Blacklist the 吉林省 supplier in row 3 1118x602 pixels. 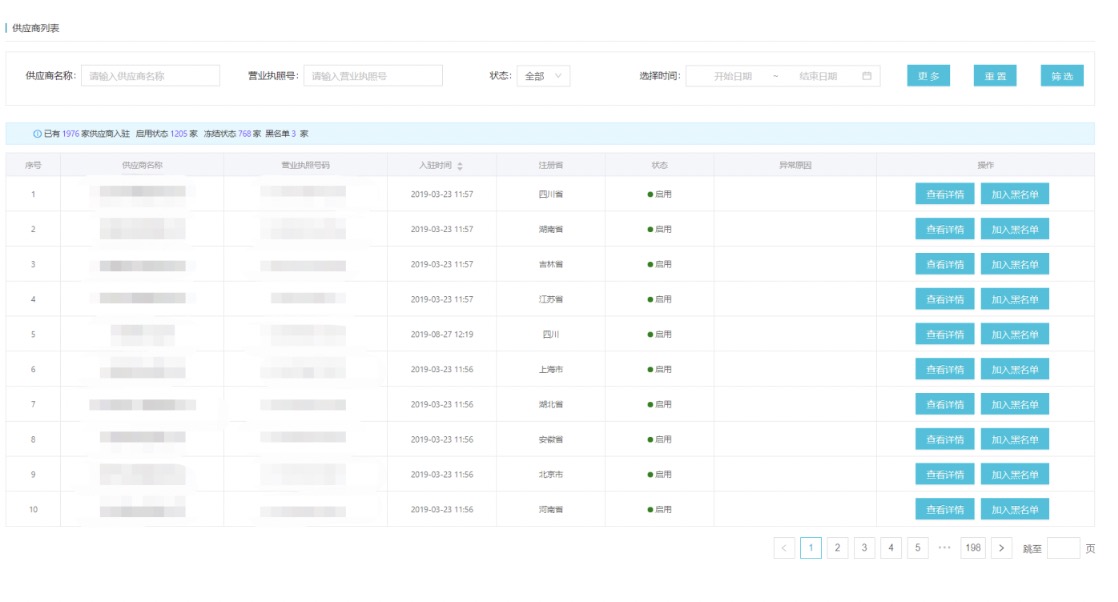[1015, 264]
